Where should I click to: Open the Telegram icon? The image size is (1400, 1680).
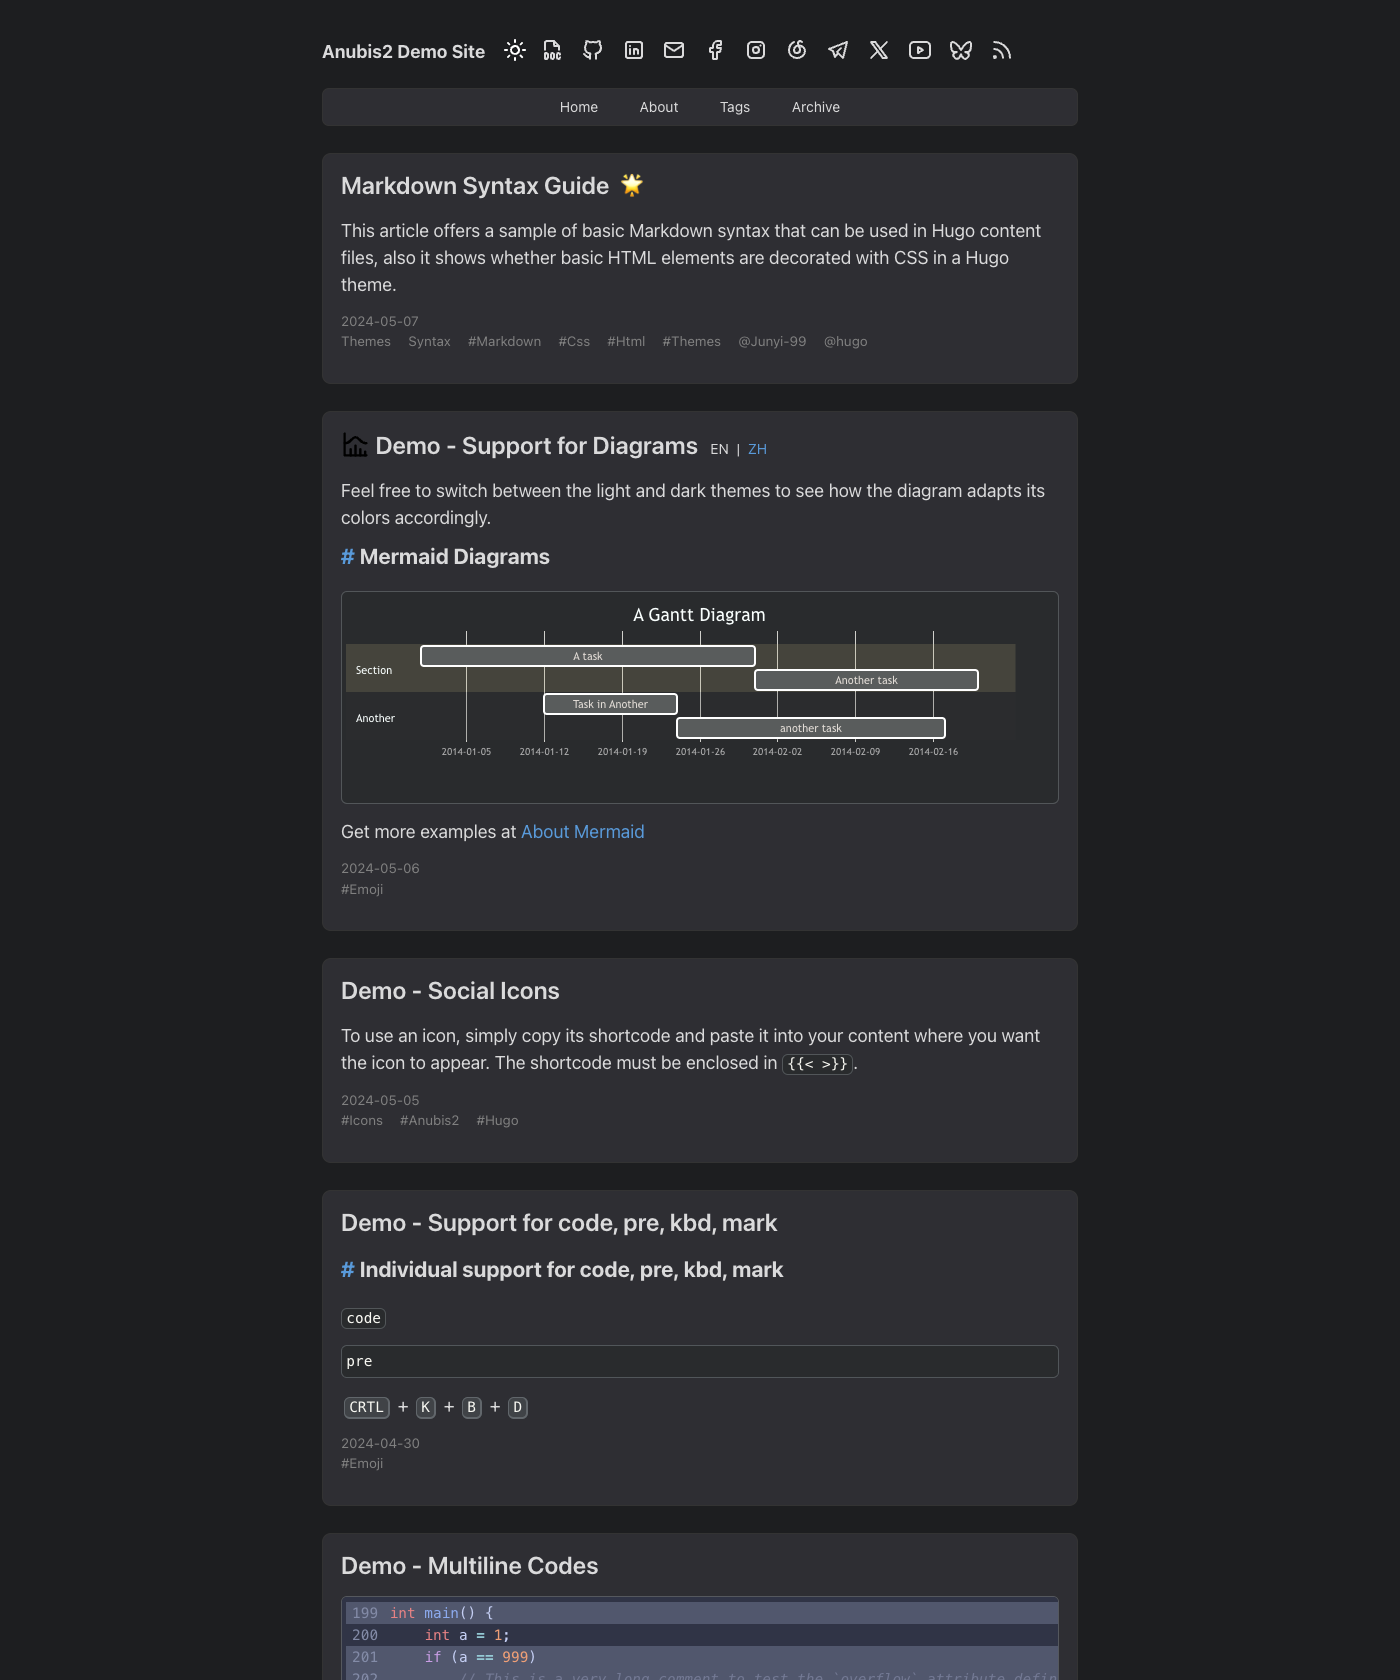point(838,50)
